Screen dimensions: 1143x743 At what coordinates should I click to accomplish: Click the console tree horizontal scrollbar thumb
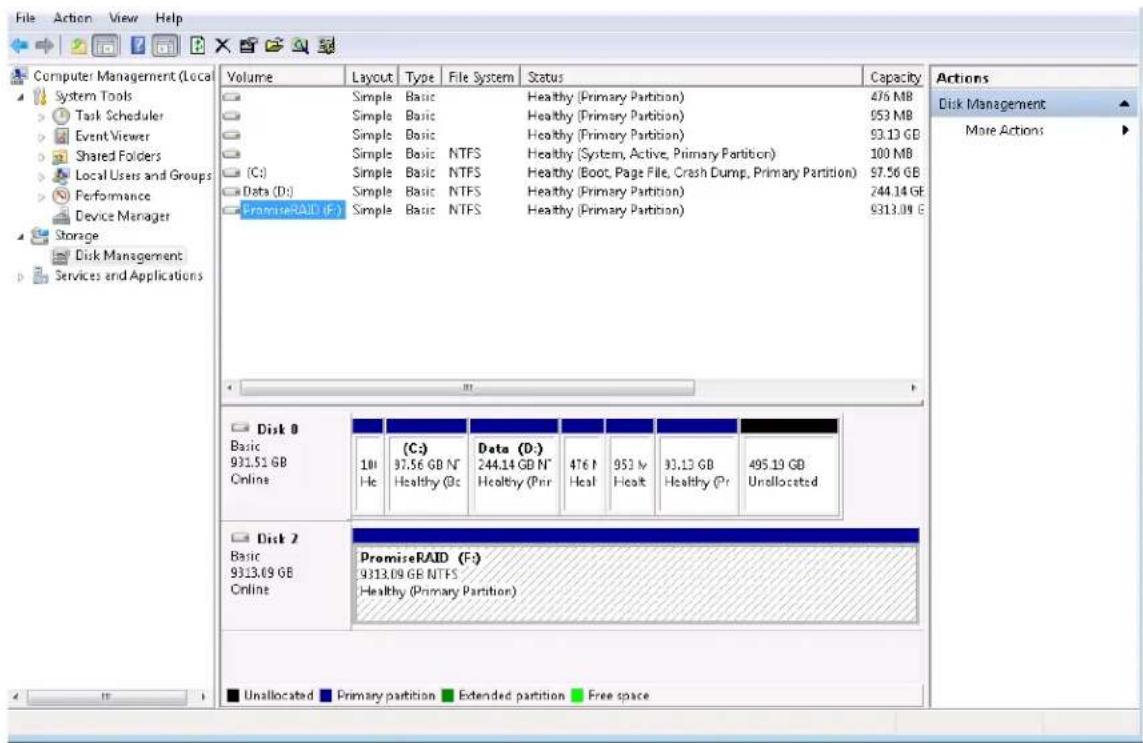(107, 696)
